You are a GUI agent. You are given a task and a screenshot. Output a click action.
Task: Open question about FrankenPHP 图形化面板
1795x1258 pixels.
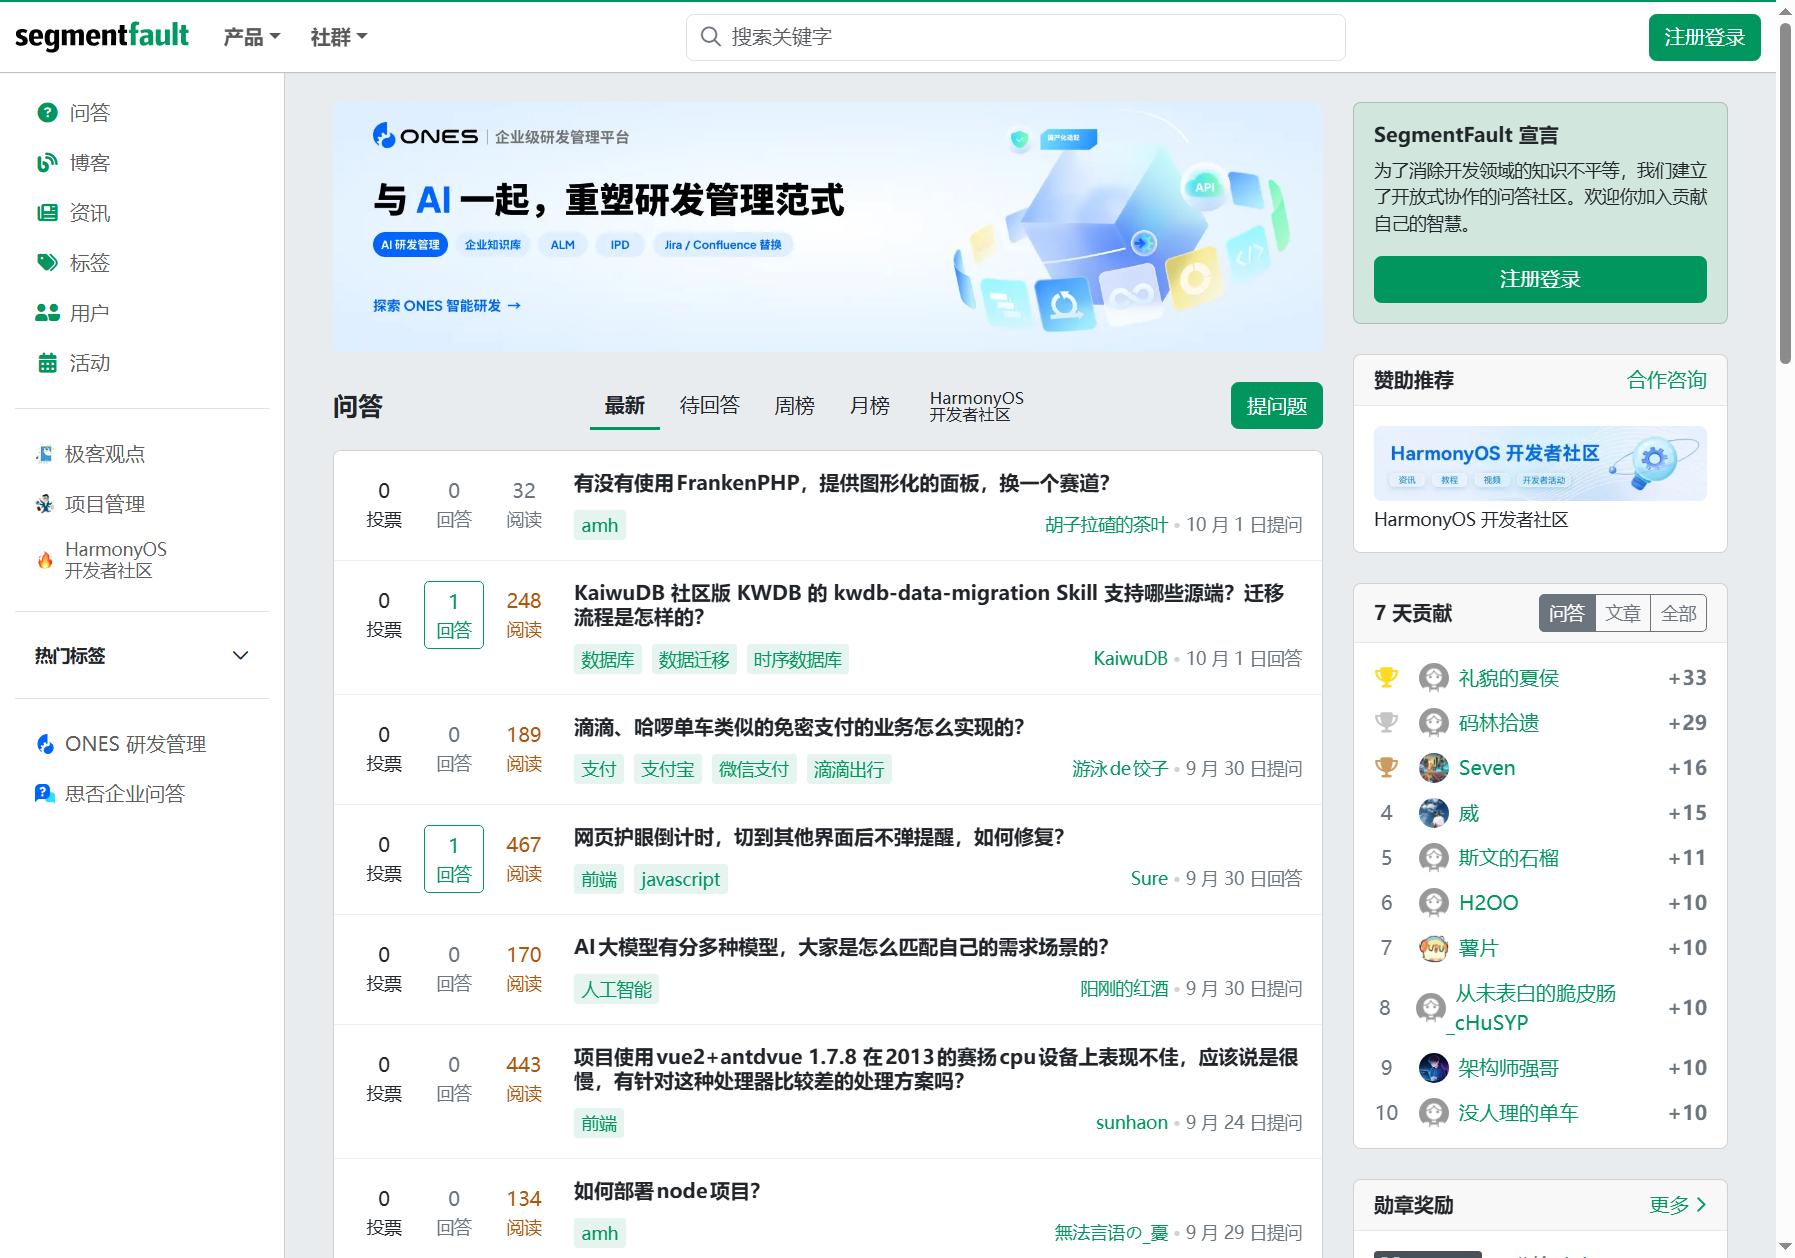point(842,483)
